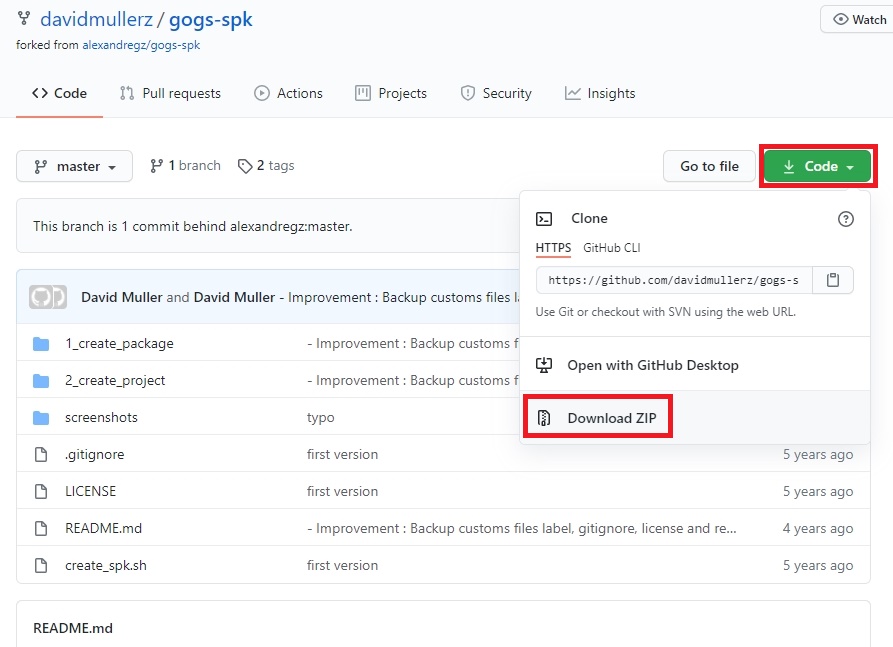Switch to the Actions tab

coord(288,93)
